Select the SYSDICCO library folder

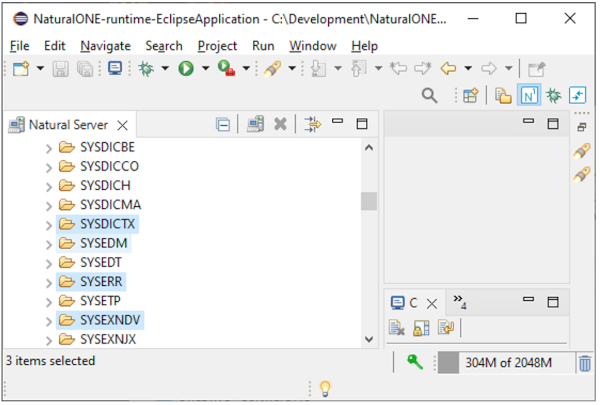(x=99, y=167)
